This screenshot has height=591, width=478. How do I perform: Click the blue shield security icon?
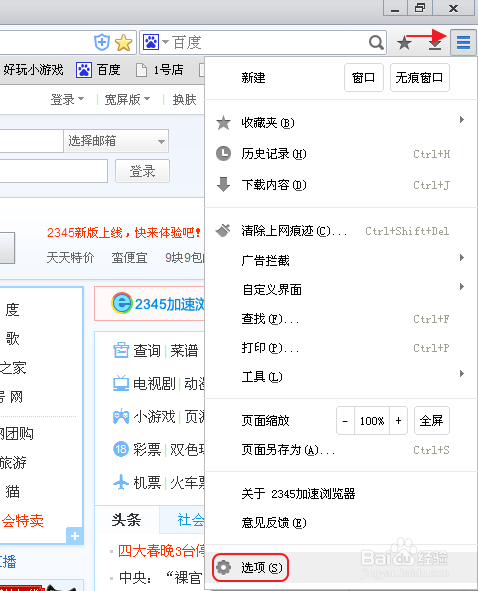click(102, 42)
